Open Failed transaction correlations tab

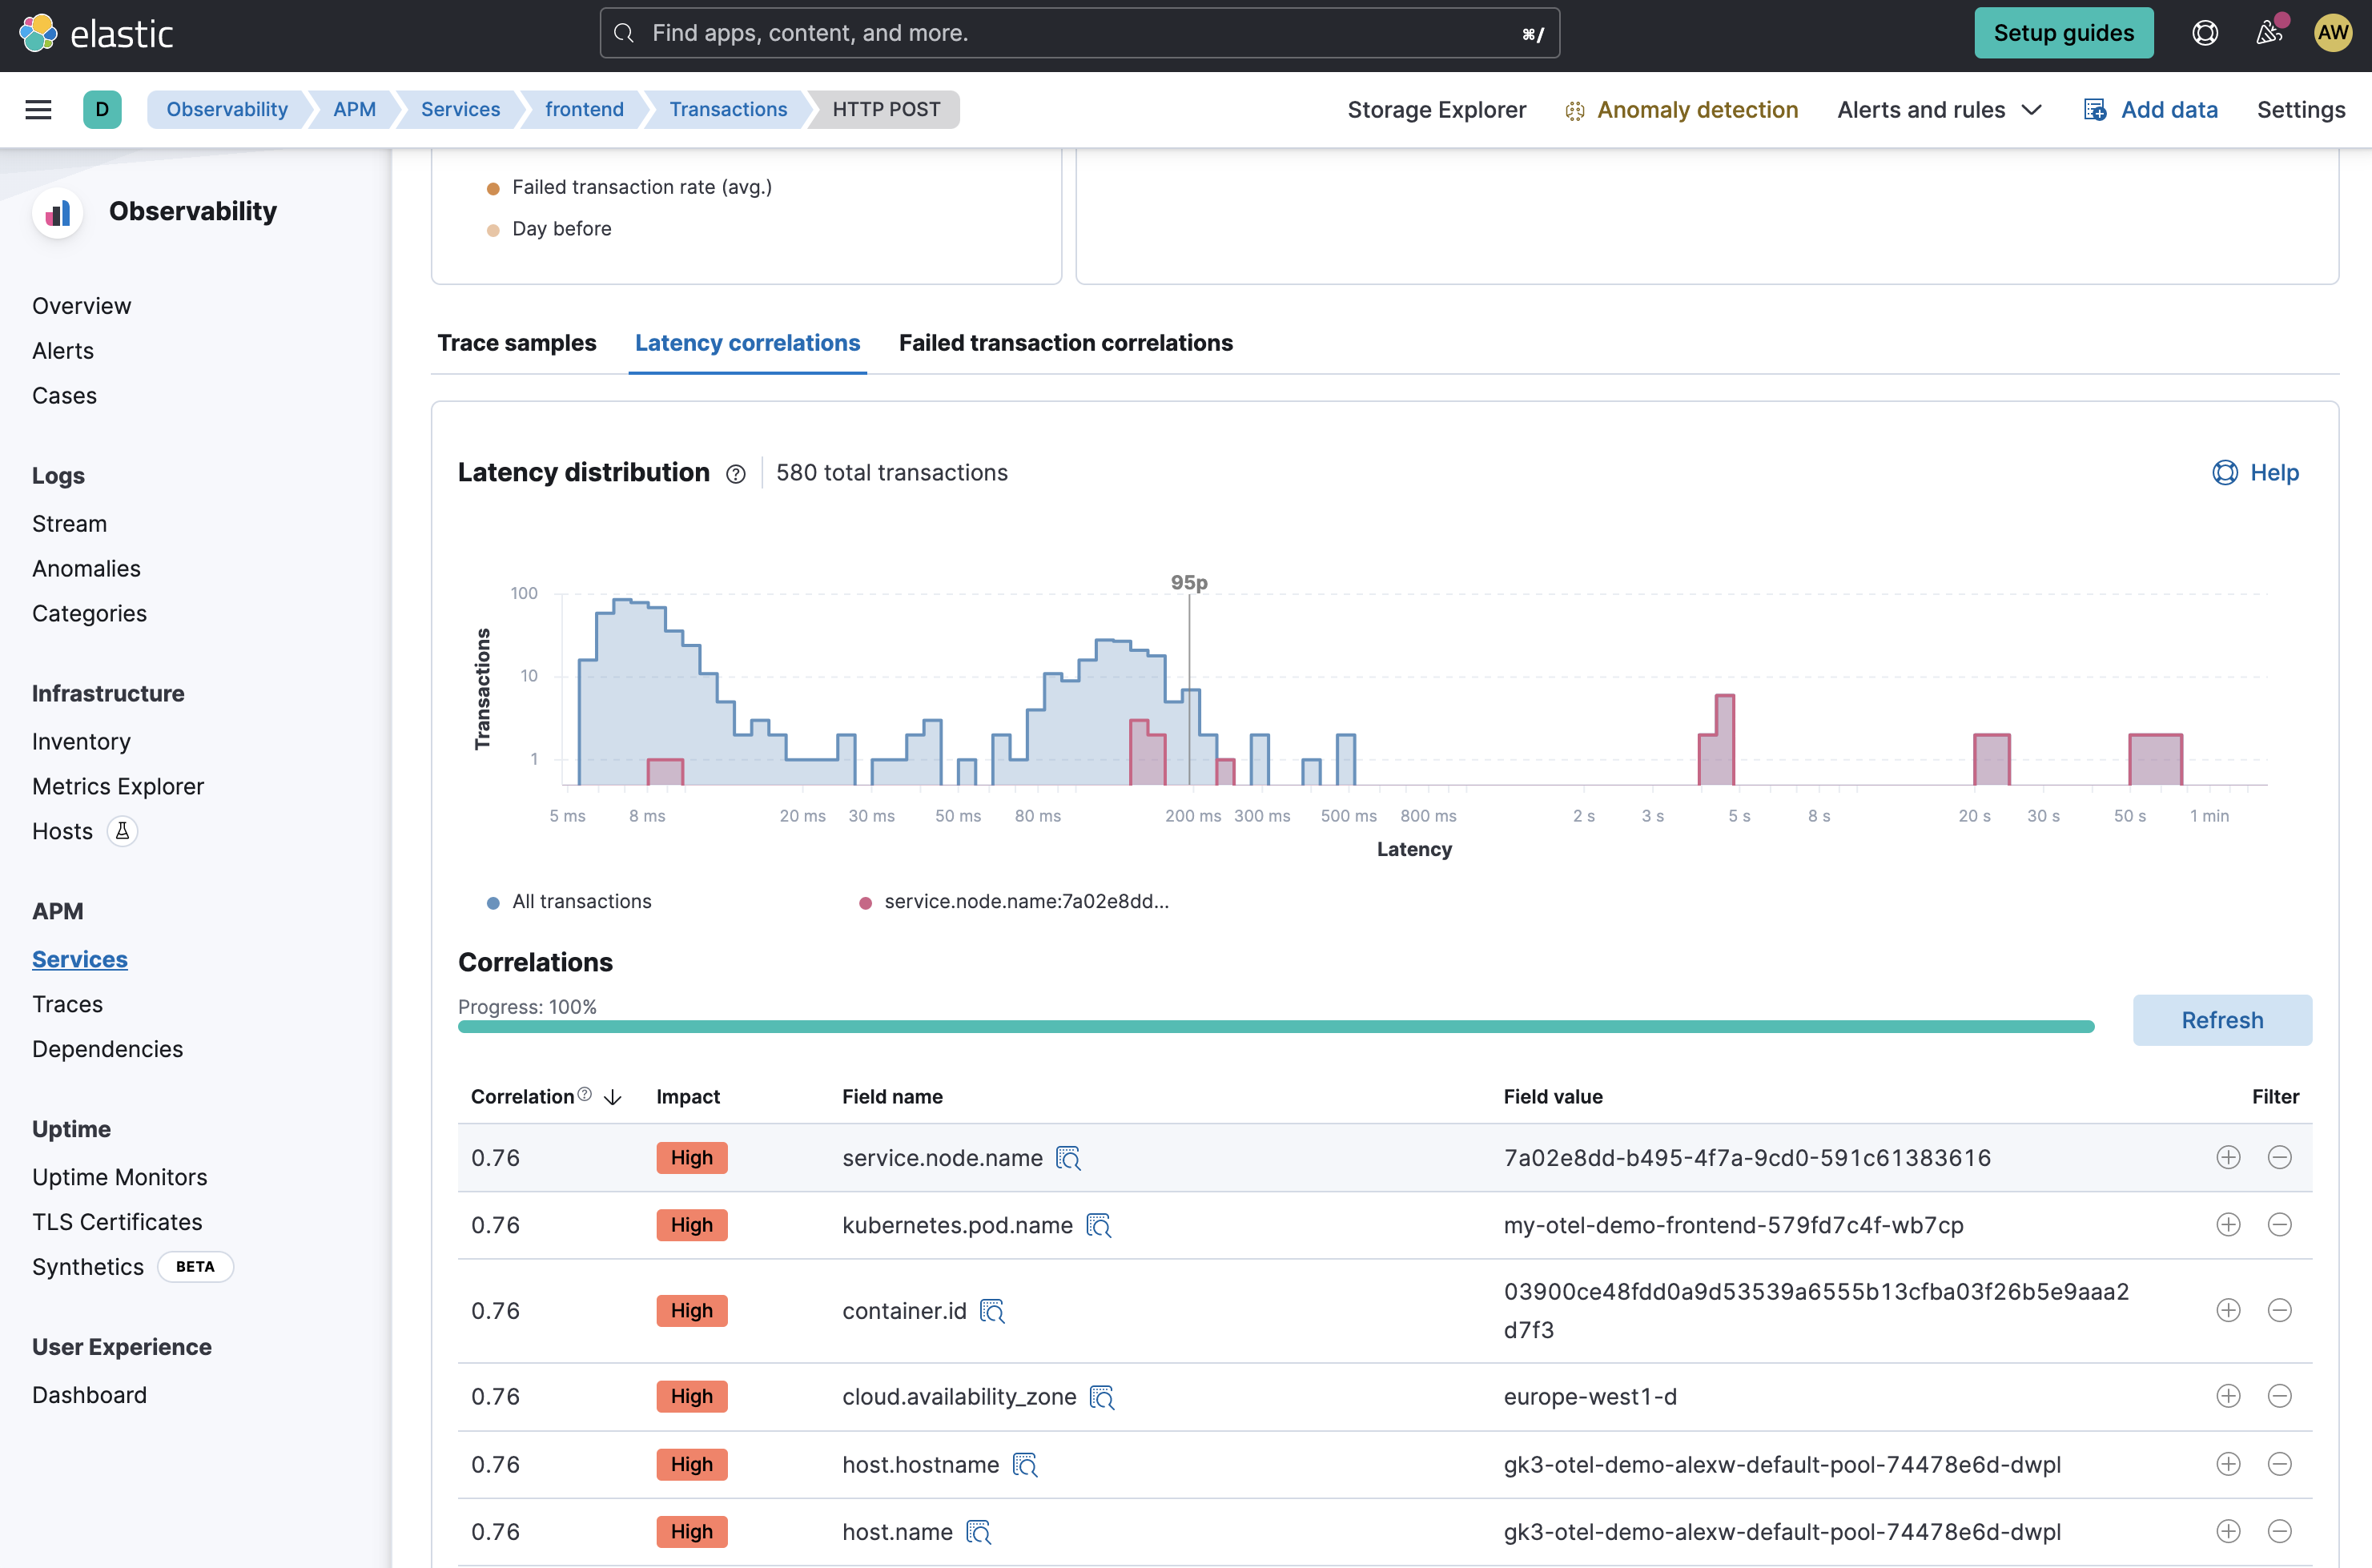[1066, 343]
